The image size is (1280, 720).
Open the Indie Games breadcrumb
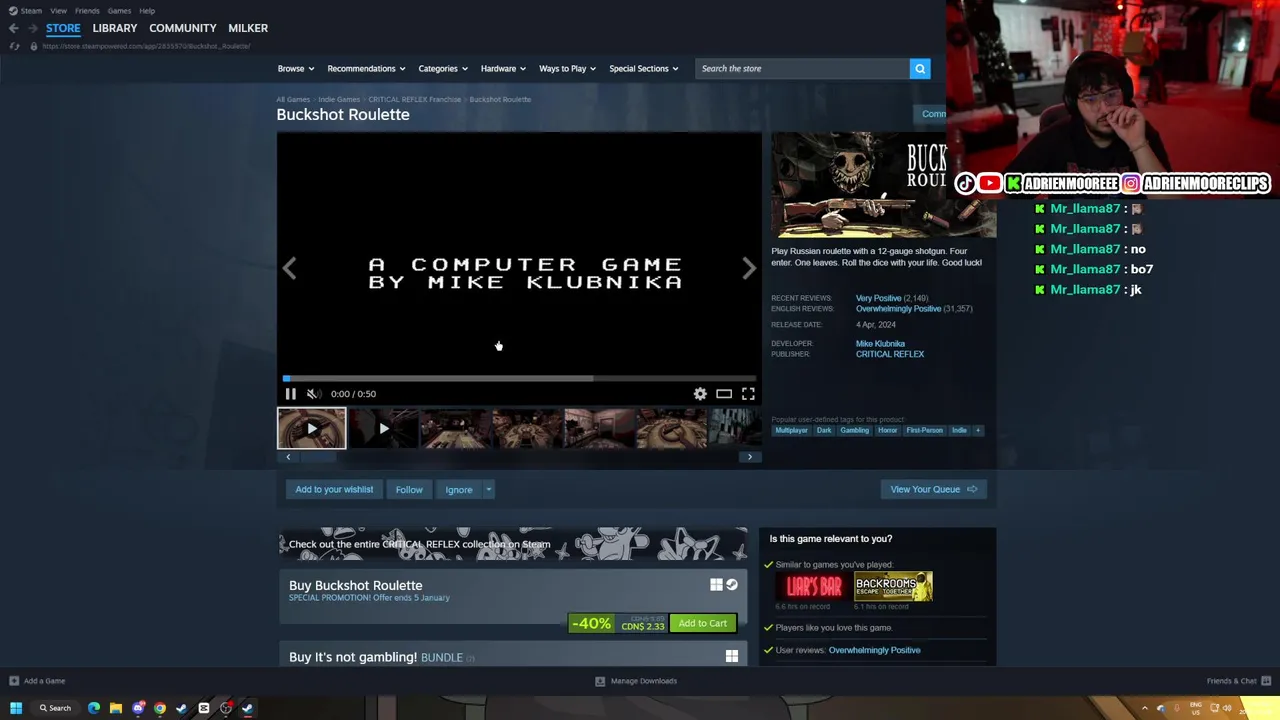tap(339, 100)
